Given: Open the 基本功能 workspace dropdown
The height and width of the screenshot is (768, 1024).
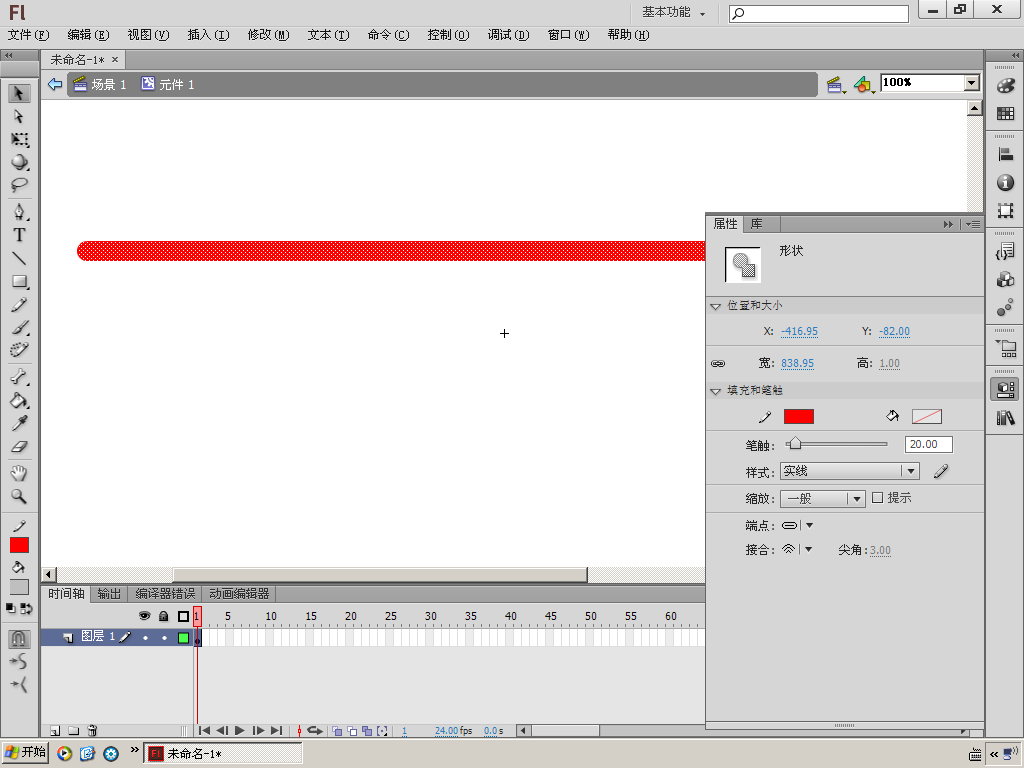Looking at the screenshot, I should [x=673, y=12].
